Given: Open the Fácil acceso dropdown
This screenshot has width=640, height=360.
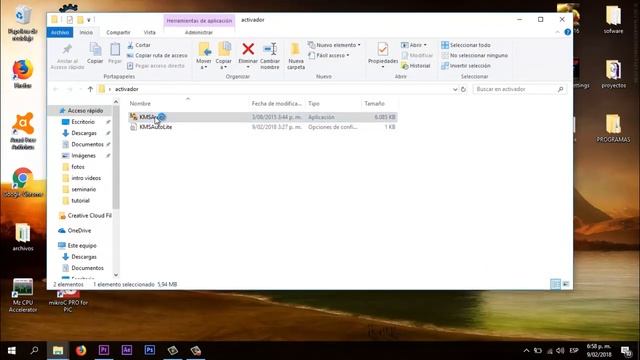Looking at the screenshot, I should point(329,56).
